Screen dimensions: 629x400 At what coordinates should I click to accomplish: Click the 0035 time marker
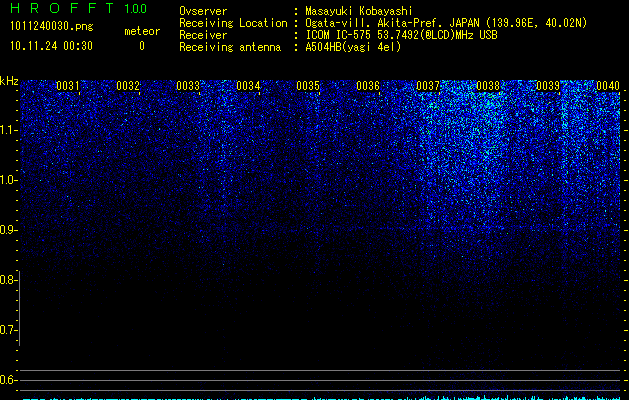click(x=308, y=86)
